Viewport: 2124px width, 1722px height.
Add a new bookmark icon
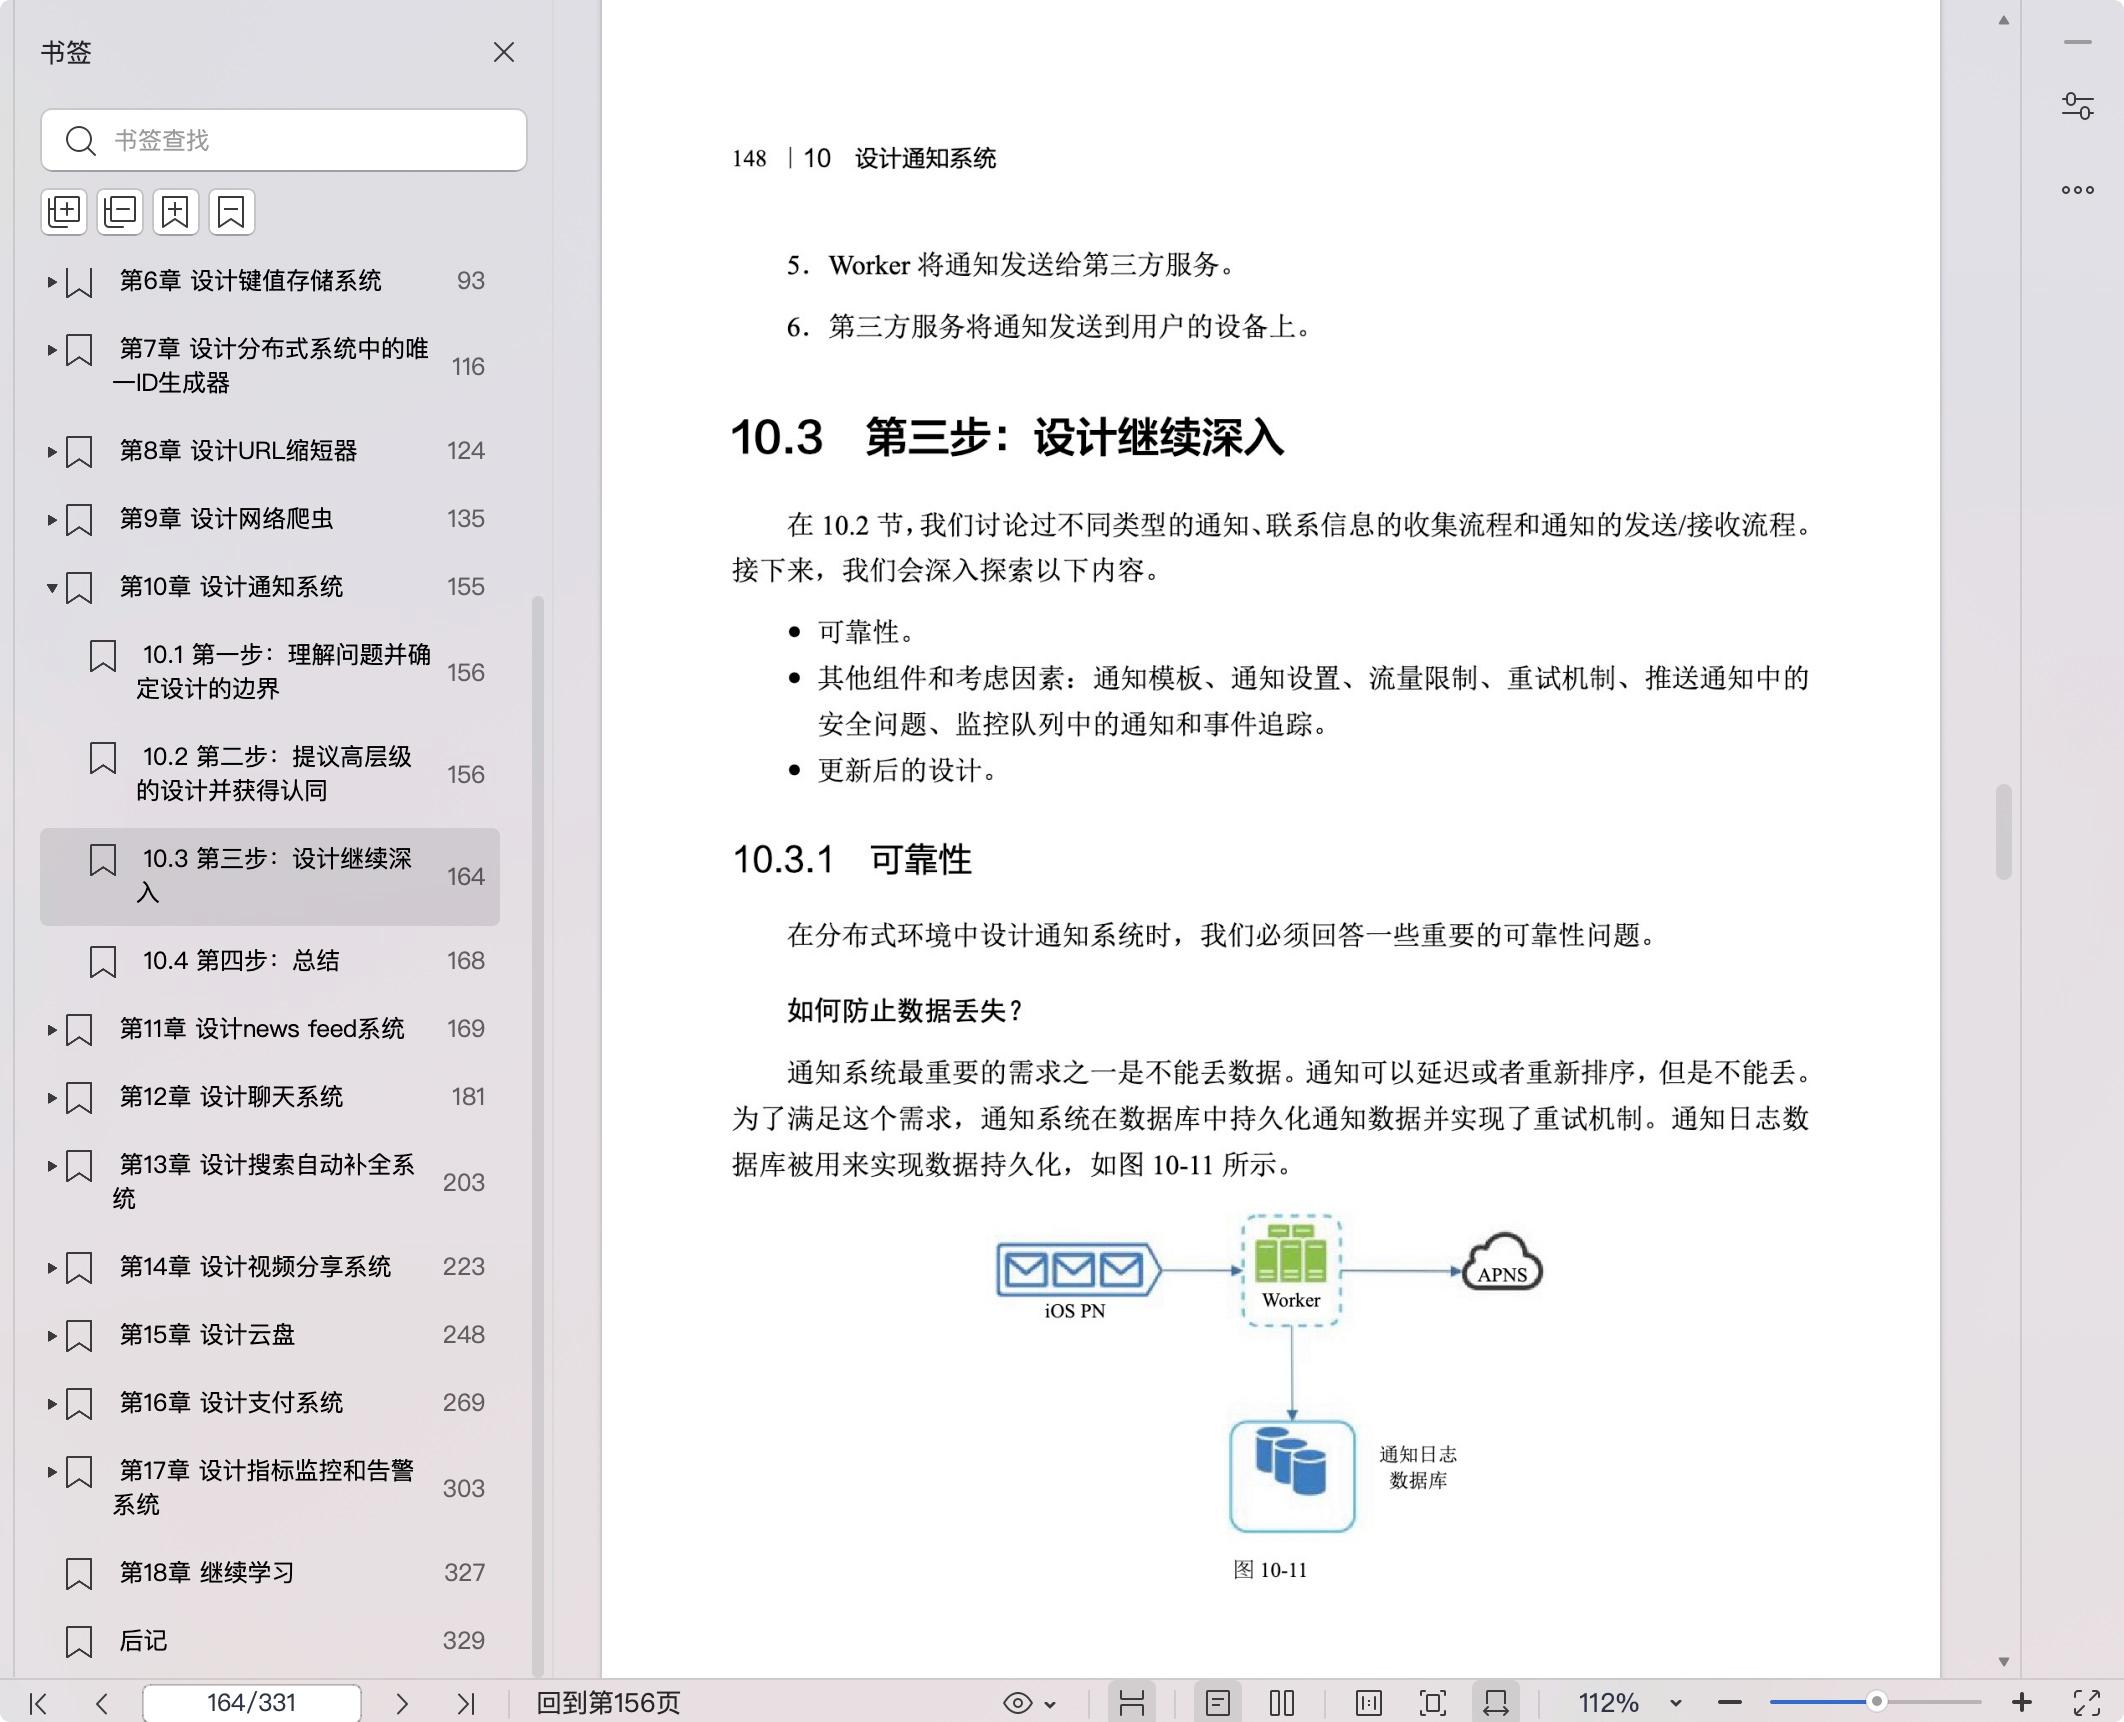click(176, 212)
